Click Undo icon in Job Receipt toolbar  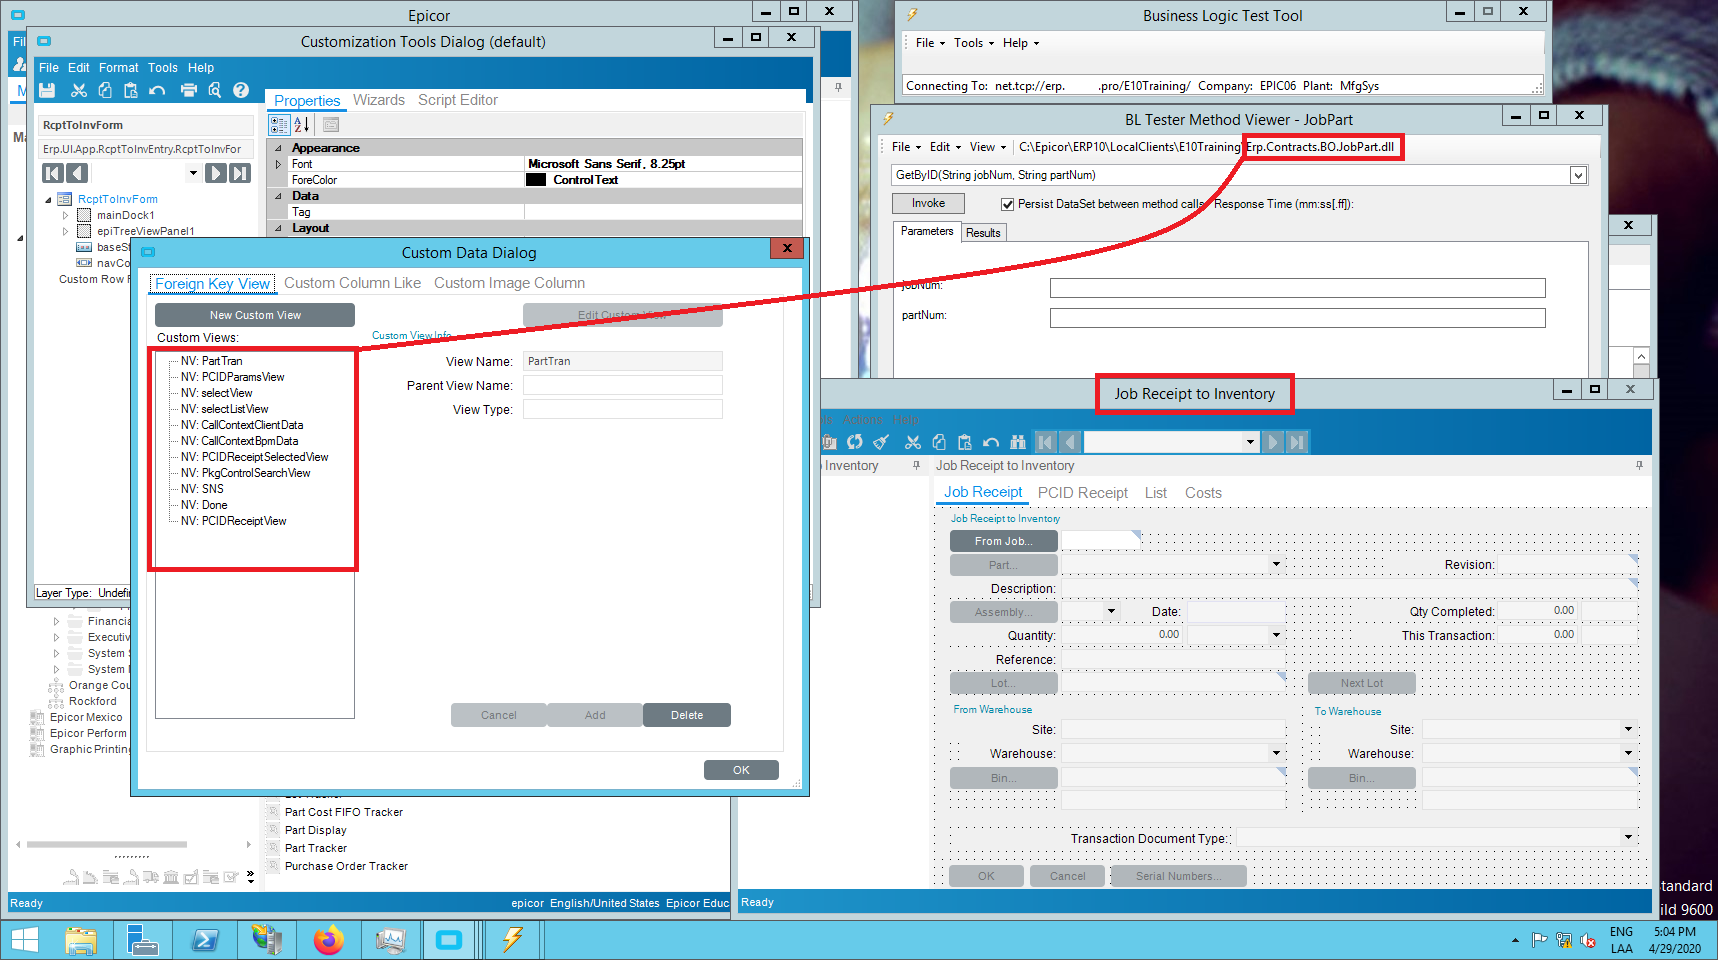tap(991, 442)
